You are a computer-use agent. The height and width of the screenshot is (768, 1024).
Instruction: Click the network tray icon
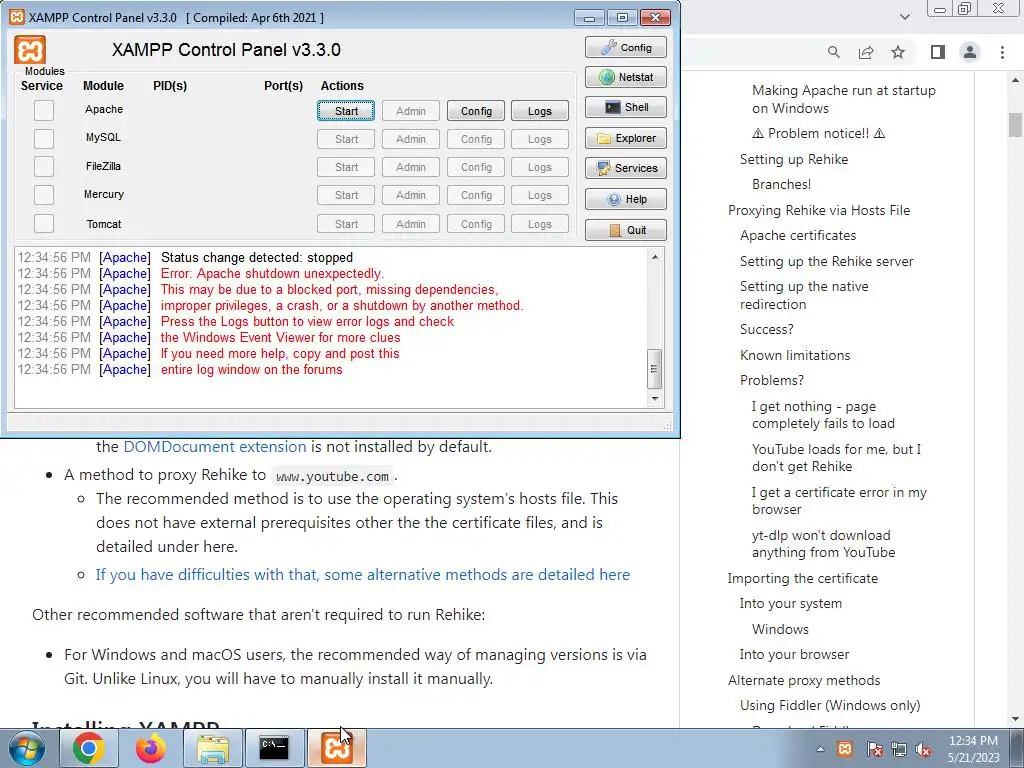[x=899, y=748]
